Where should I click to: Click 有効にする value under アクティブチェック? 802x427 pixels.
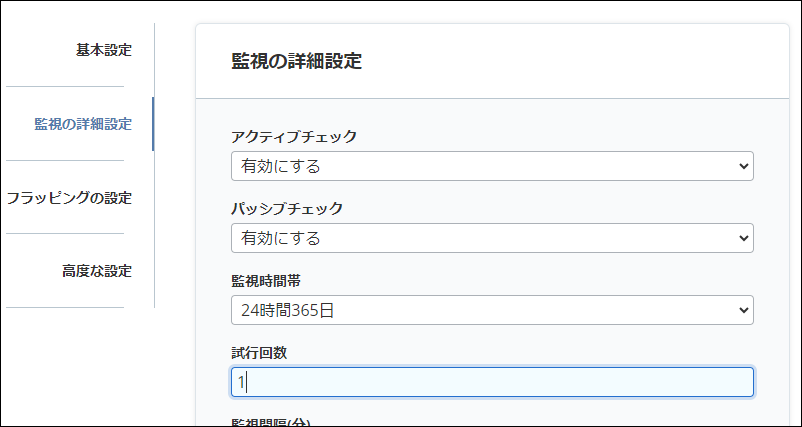click(281, 166)
